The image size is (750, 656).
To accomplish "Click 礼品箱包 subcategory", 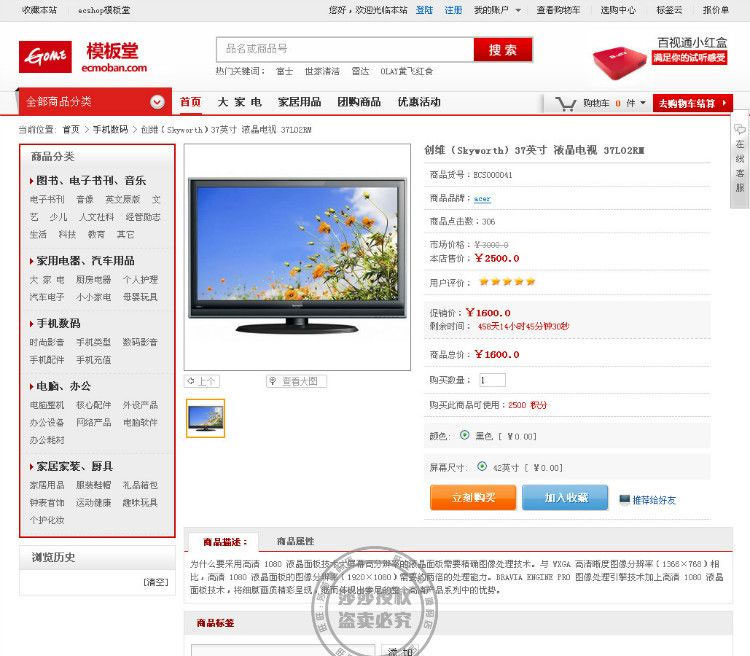I will [x=140, y=485].
